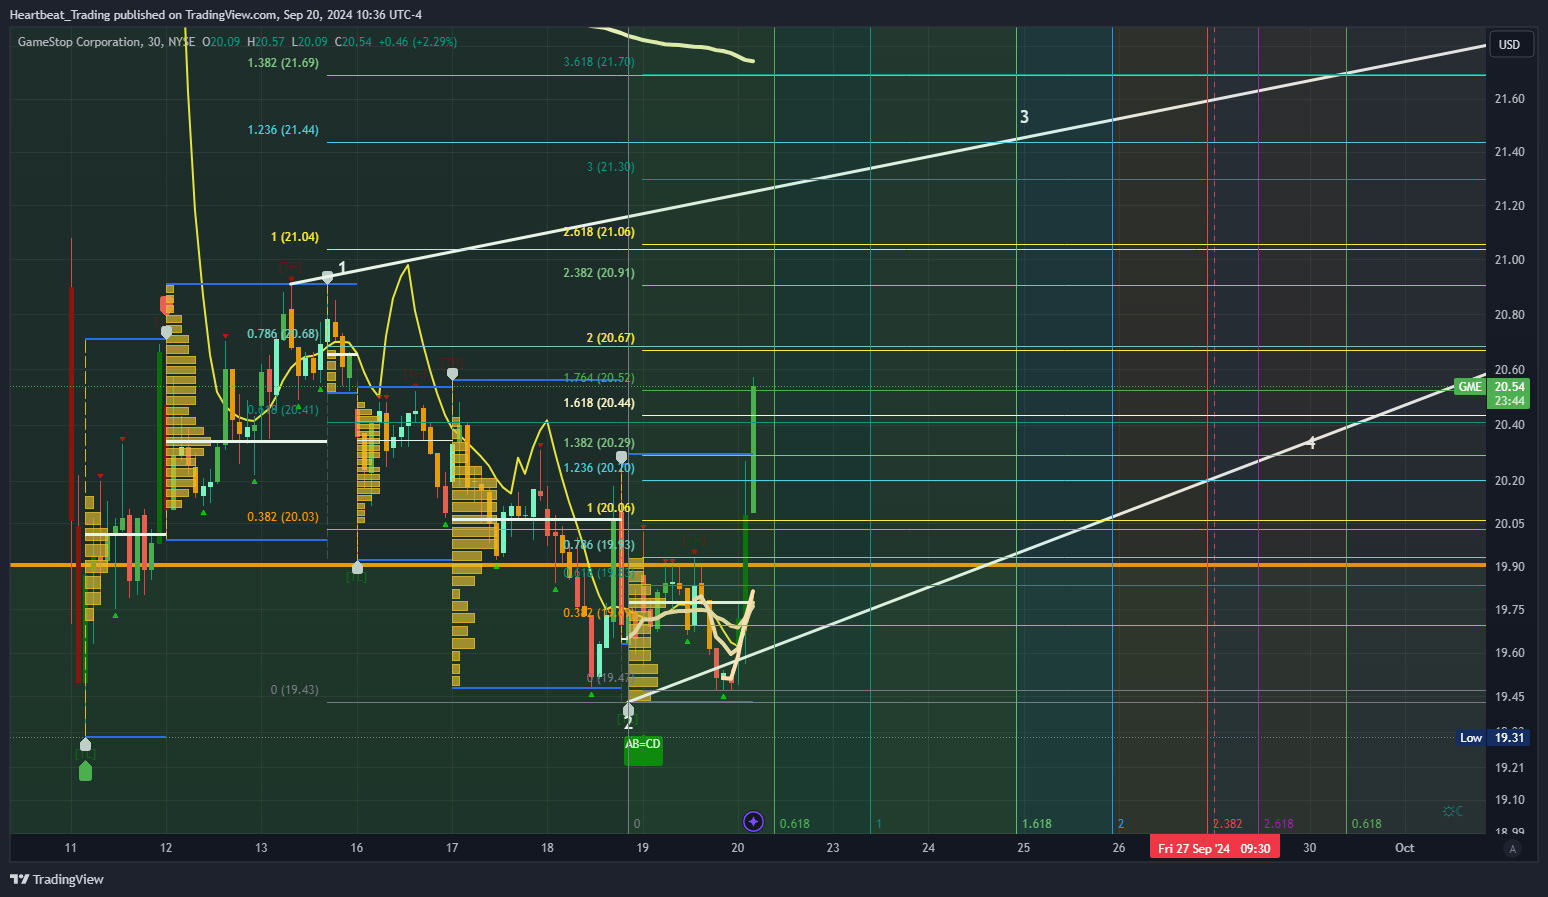Click Oct on the time axis
1548x897 pixels.
pyautogui.click(x=1405, y=848)
